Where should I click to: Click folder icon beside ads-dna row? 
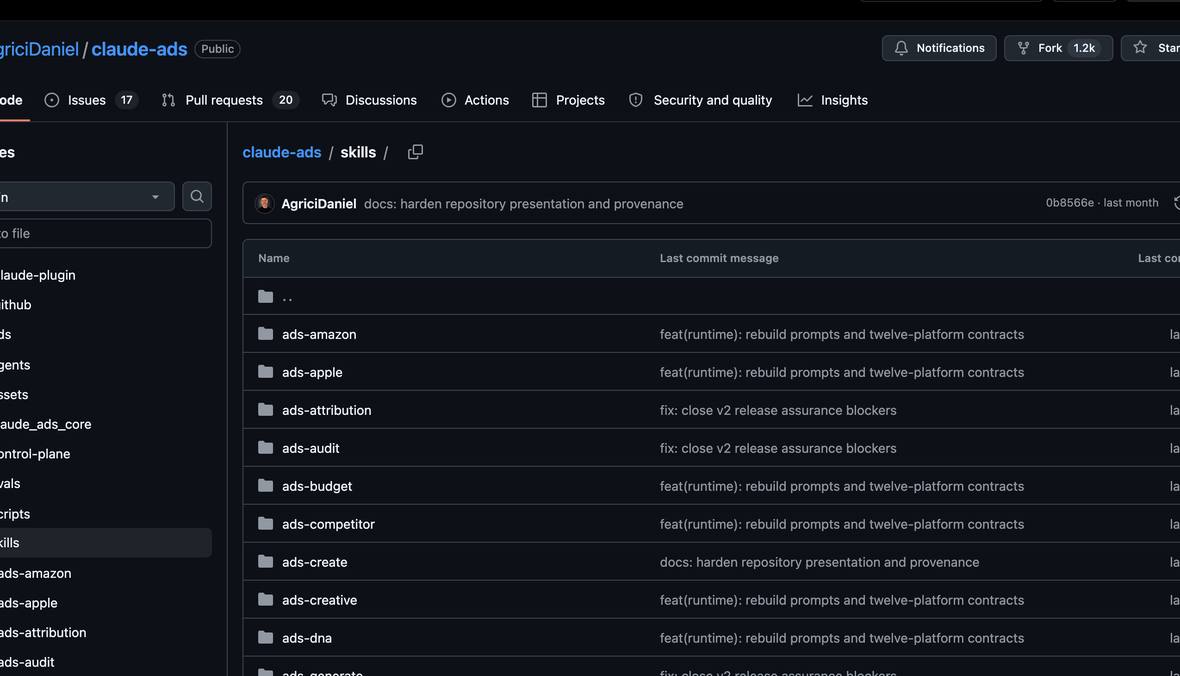point(265,638)
